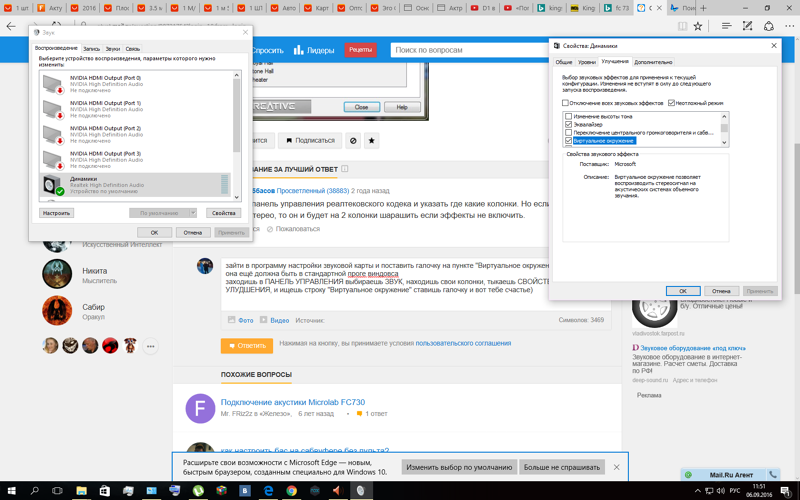The height and width of the screenshot is (500, 800).
Task: Show hidden tray icons chevron
Action: pyautogui.click(x=697, y=491)
